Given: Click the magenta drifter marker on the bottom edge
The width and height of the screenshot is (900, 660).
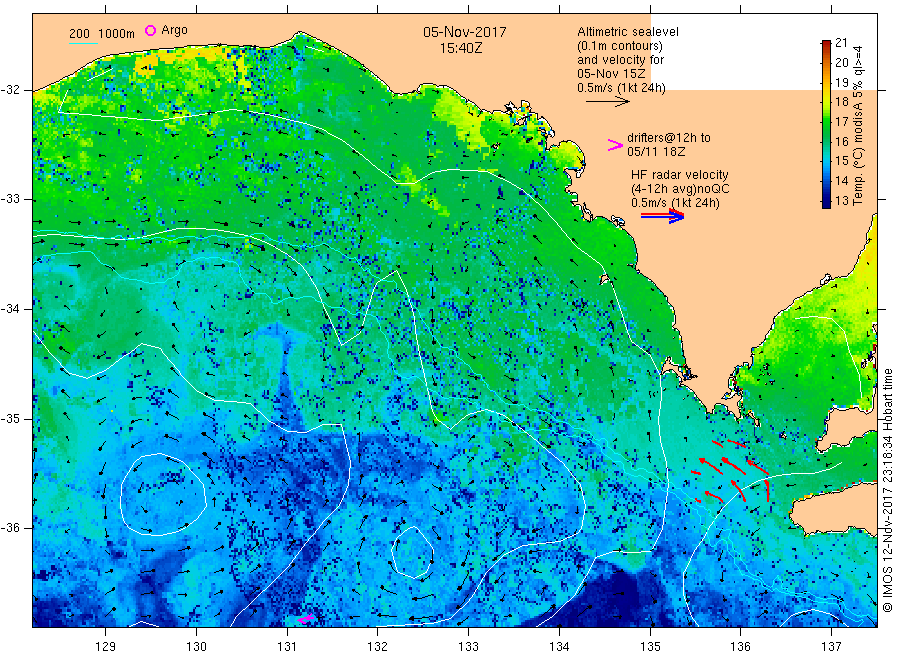Looking at the screenshot, I should (305, 620).
